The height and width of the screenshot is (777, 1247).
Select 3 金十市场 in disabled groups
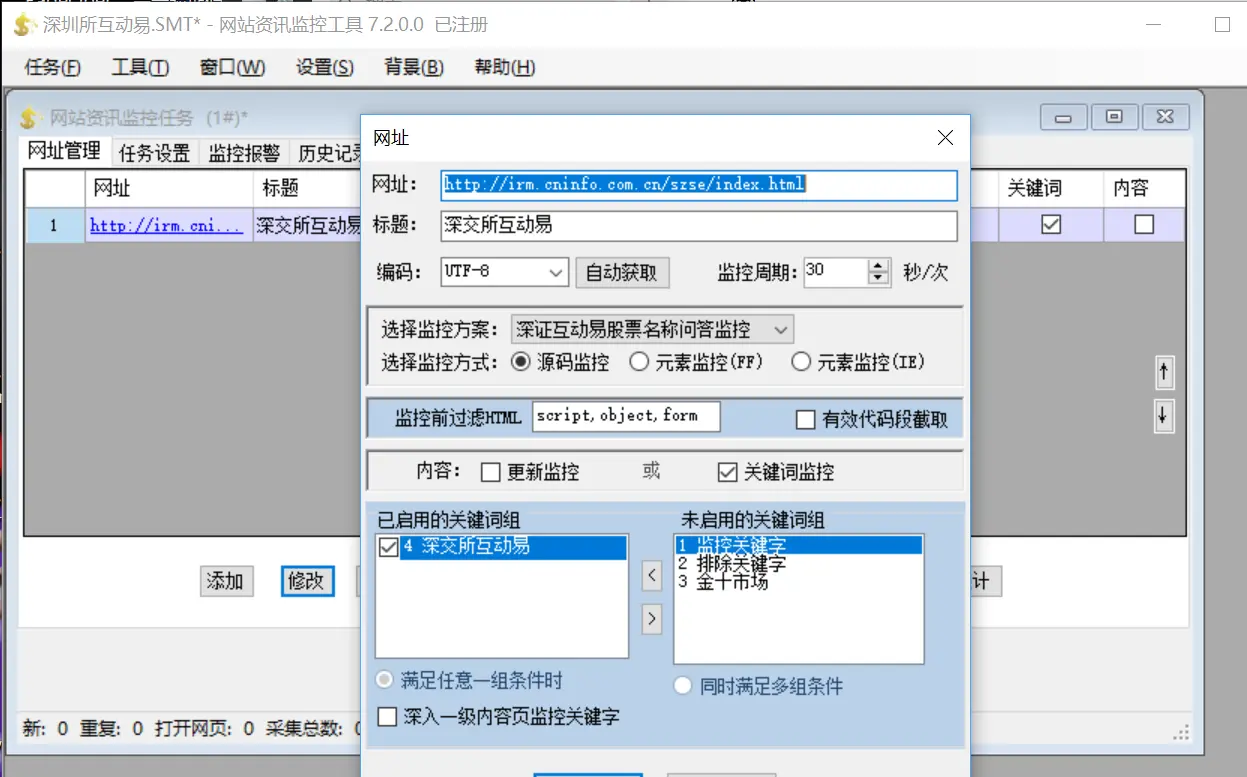click(x=798, y=582)
